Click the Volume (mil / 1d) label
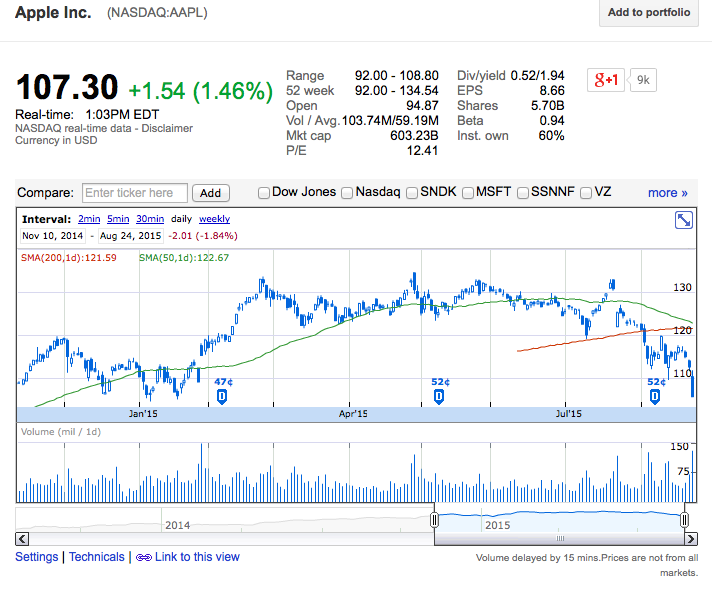This screenshot has height=590, width=712. point(61,431)
